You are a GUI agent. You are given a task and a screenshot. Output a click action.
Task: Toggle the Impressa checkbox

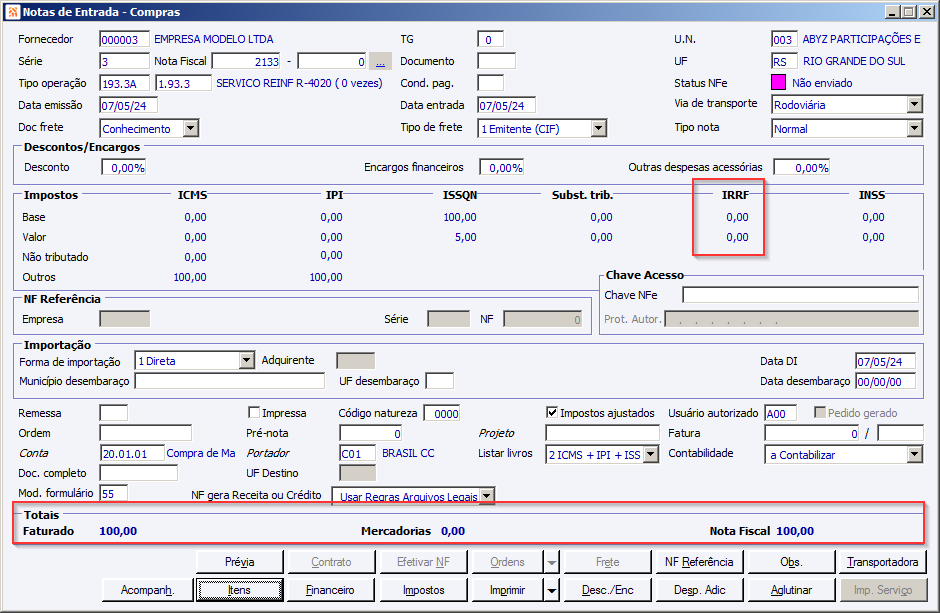click(254, 413)
